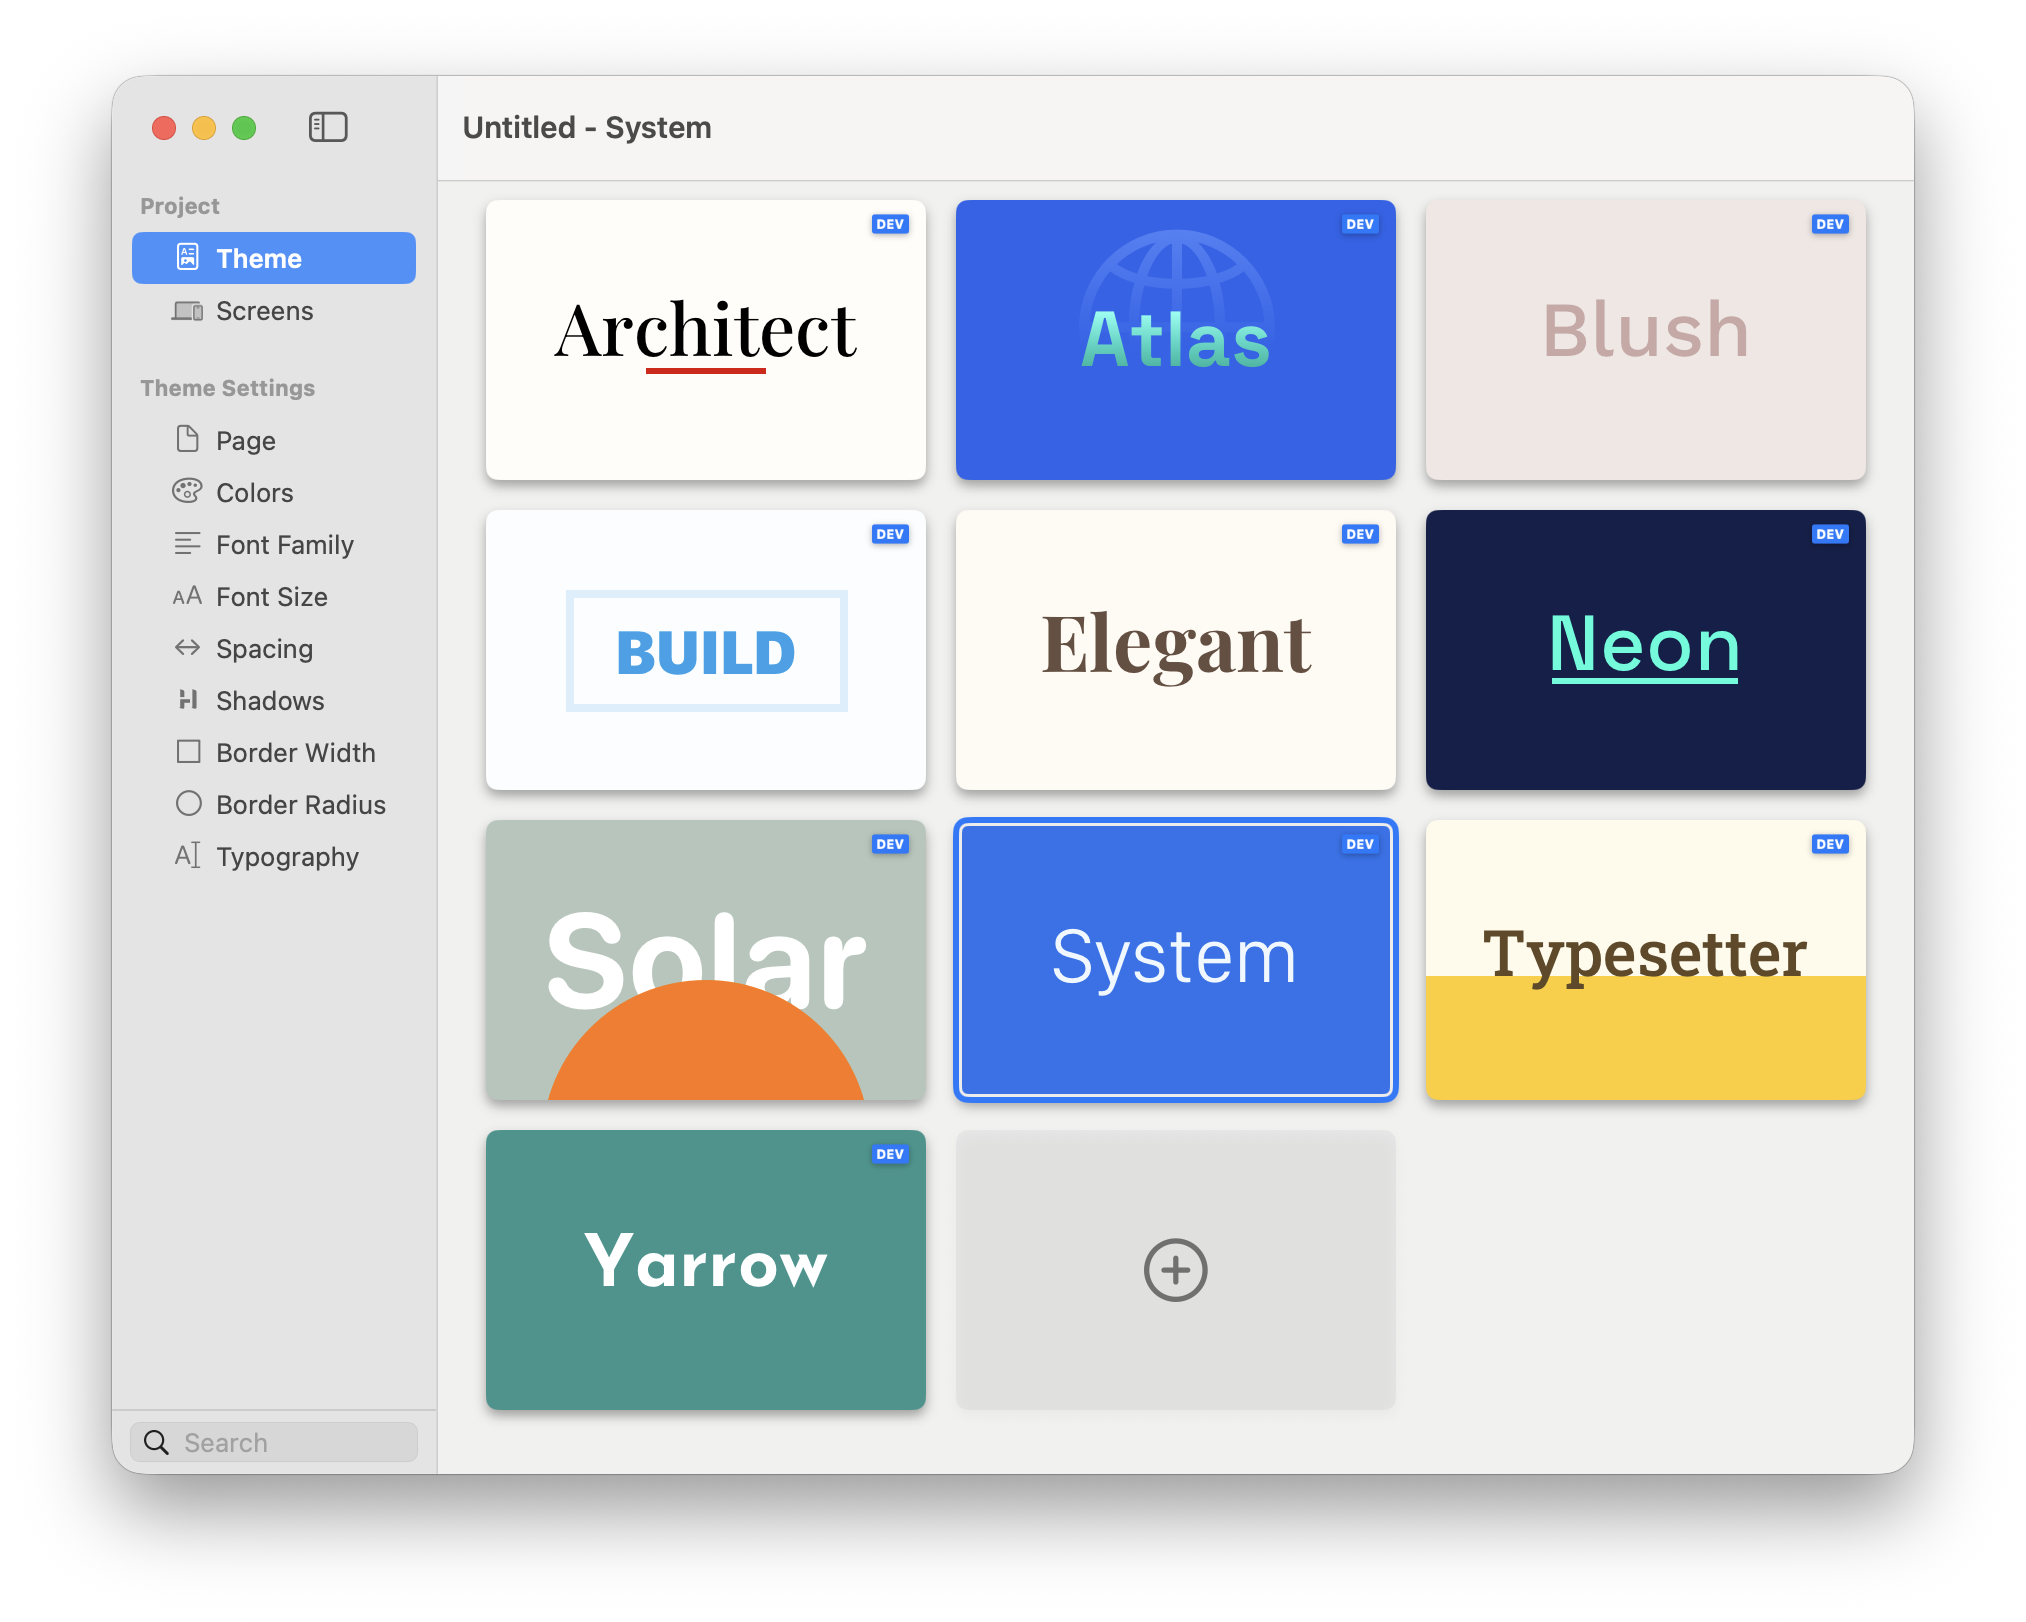Toggle the sidebar panel icon

coord(328,127)
